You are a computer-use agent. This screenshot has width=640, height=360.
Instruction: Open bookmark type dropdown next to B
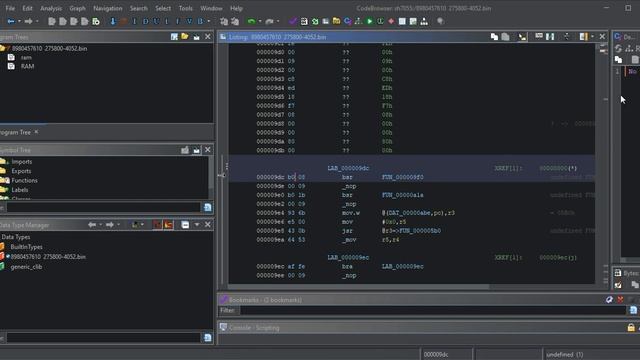209,21
